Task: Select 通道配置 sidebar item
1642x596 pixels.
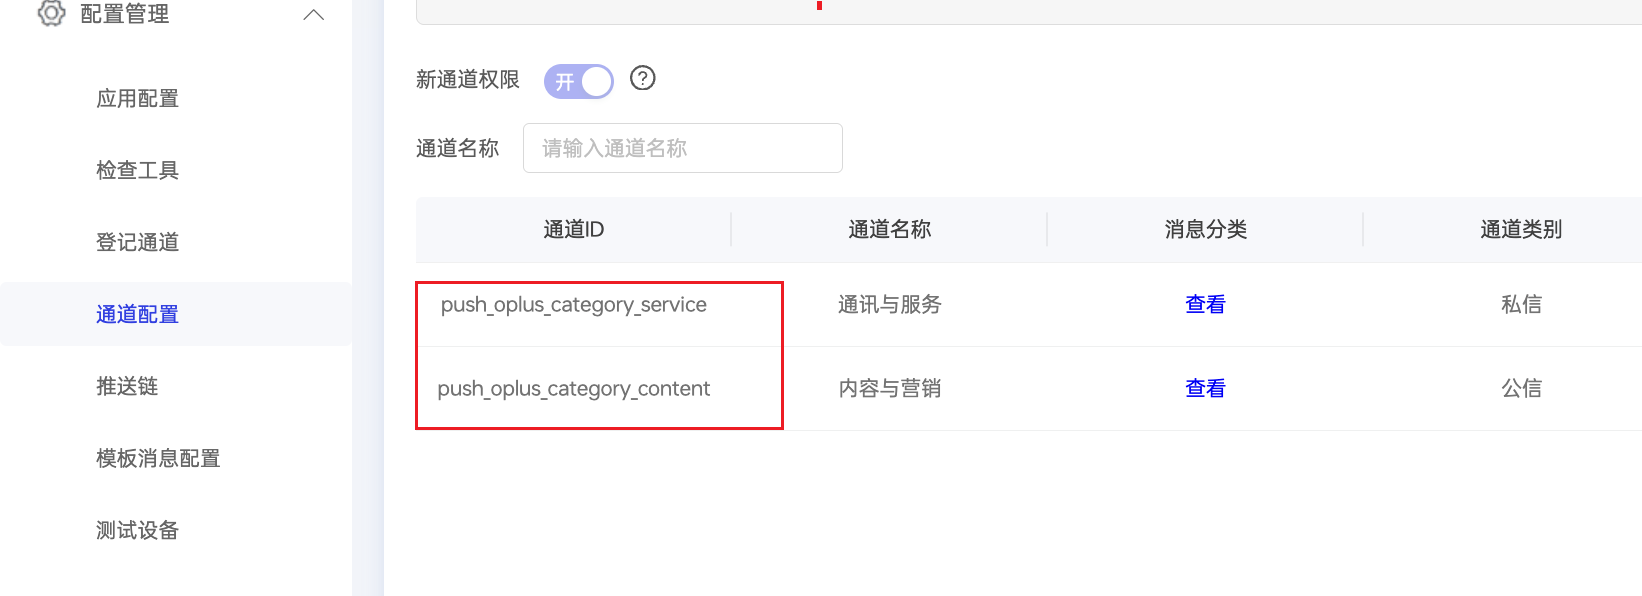Action: click(137, 314)
